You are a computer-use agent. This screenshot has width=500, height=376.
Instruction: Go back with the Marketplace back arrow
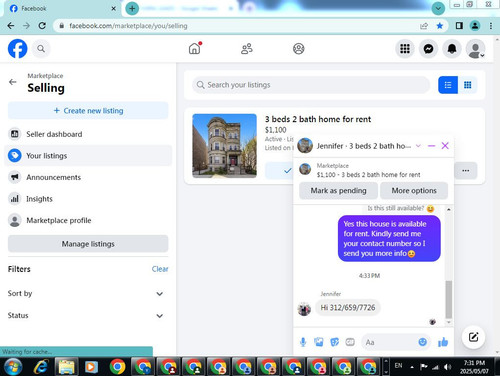pos(13,82)
